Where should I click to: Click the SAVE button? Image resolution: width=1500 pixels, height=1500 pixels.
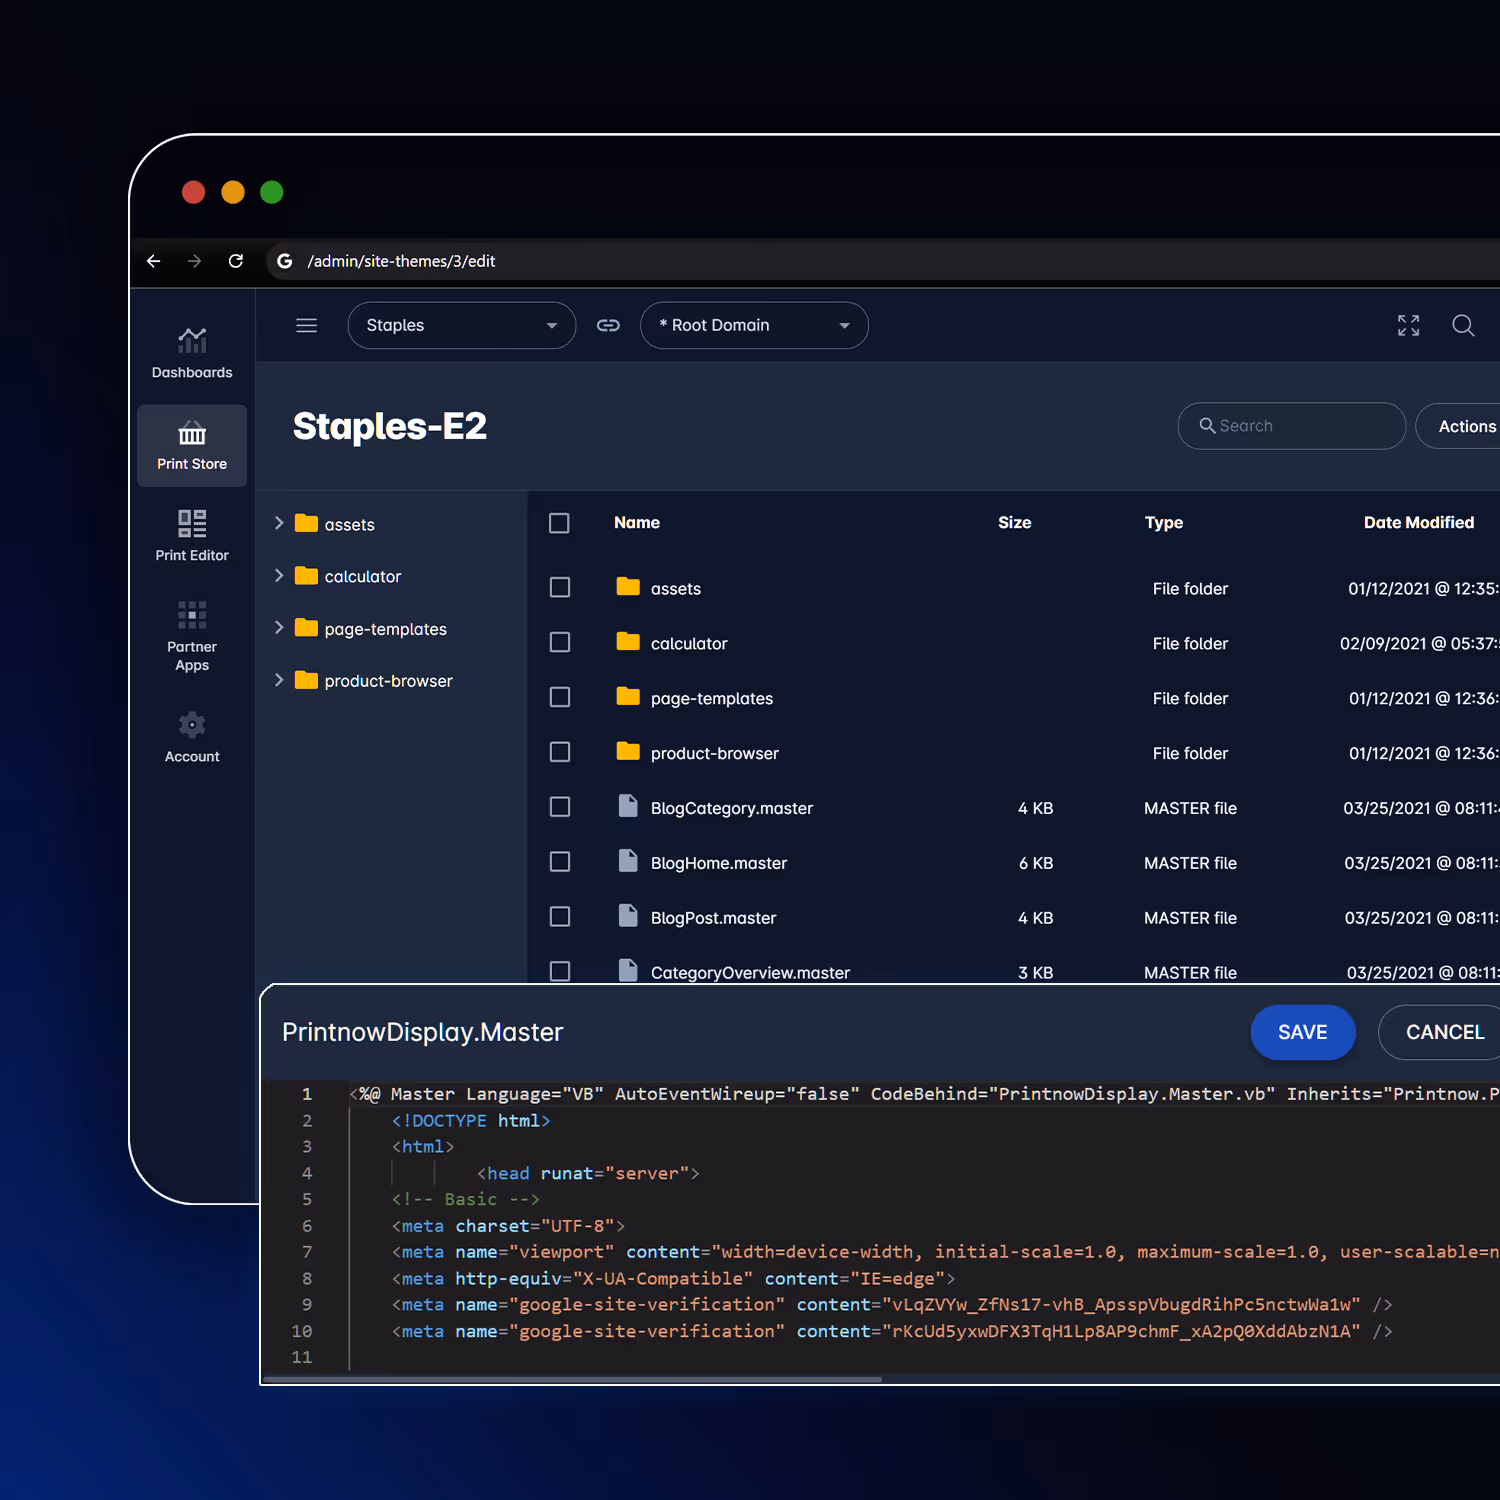[1303, 1032]
